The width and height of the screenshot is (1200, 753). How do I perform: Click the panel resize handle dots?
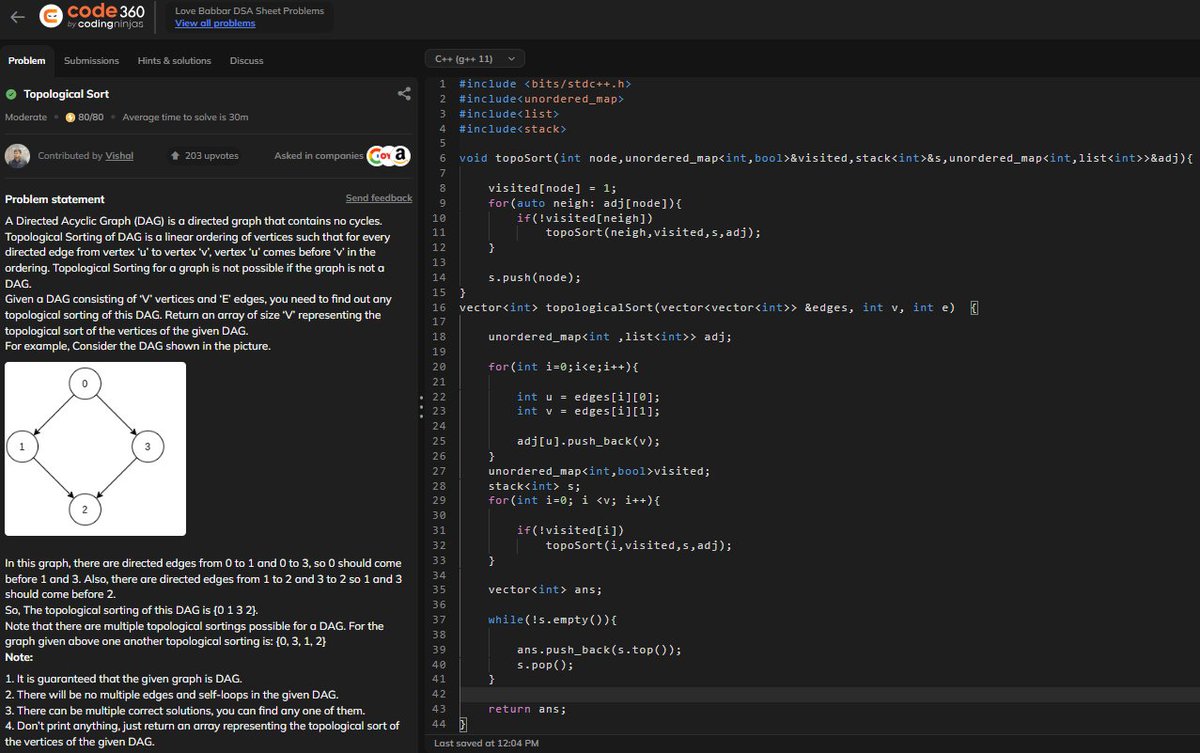(x=419, y=407)
